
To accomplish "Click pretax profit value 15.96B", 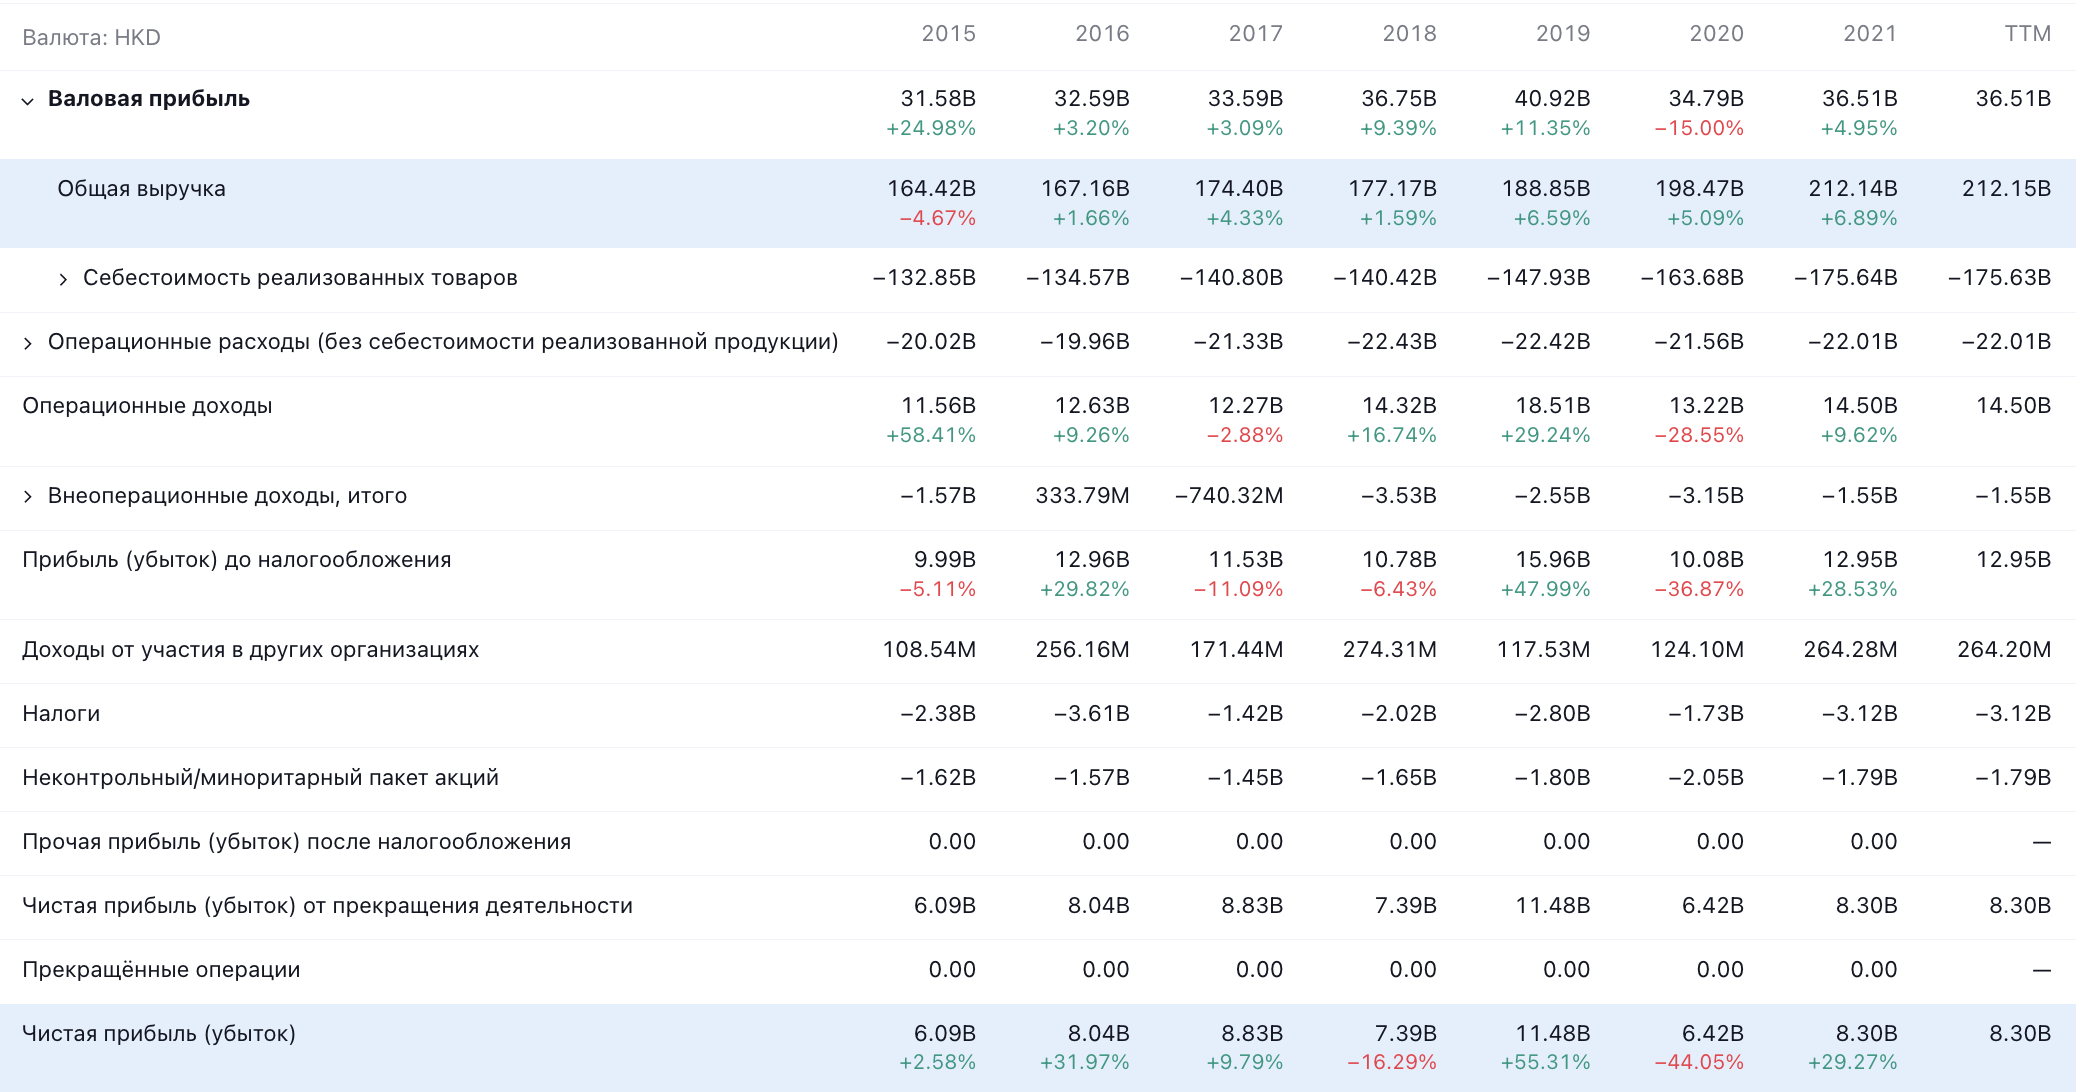I will click(x=1552, y=560).
